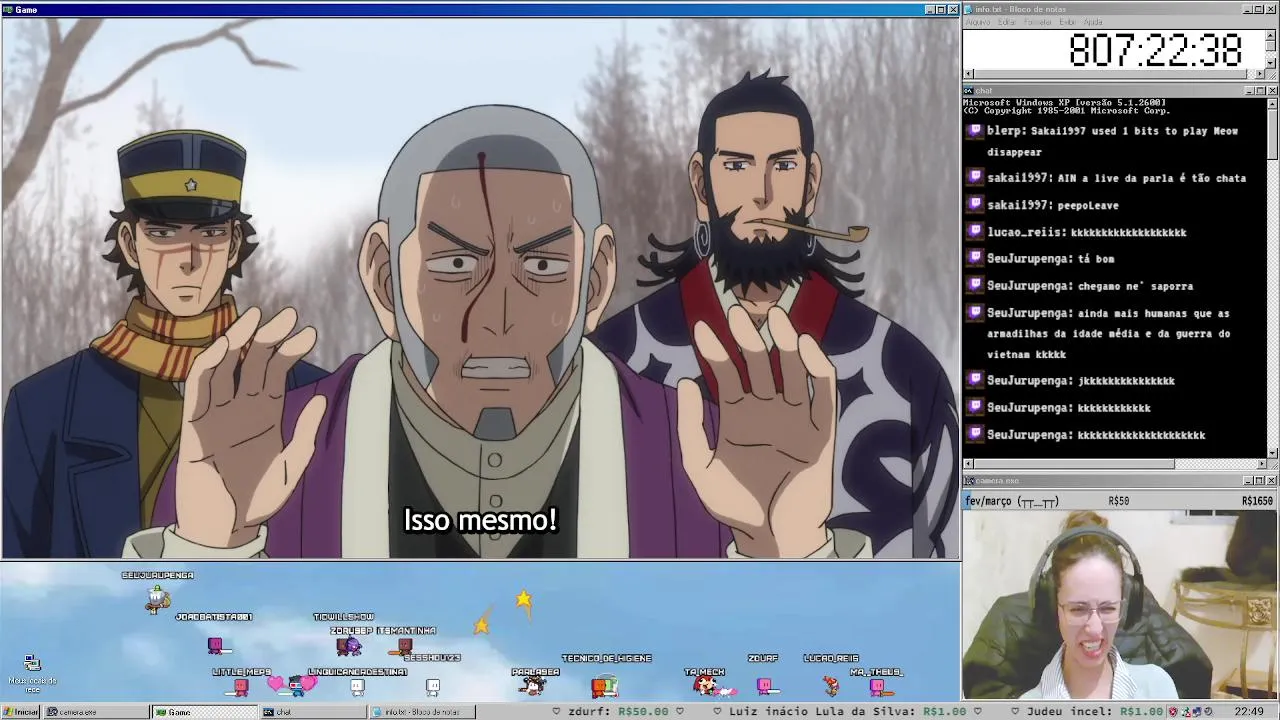
Task: Click the Notepad vertical scroll up arrow
Action: [x=1271, y=35]
